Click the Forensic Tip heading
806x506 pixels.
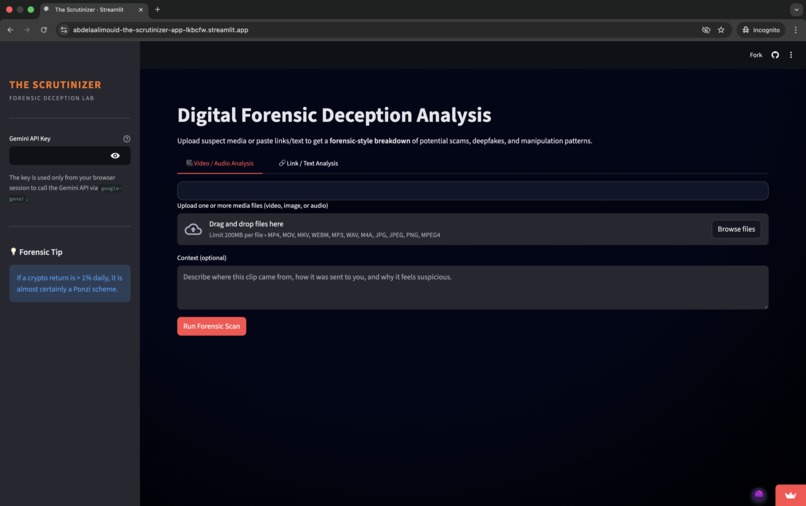pos(41,252)
